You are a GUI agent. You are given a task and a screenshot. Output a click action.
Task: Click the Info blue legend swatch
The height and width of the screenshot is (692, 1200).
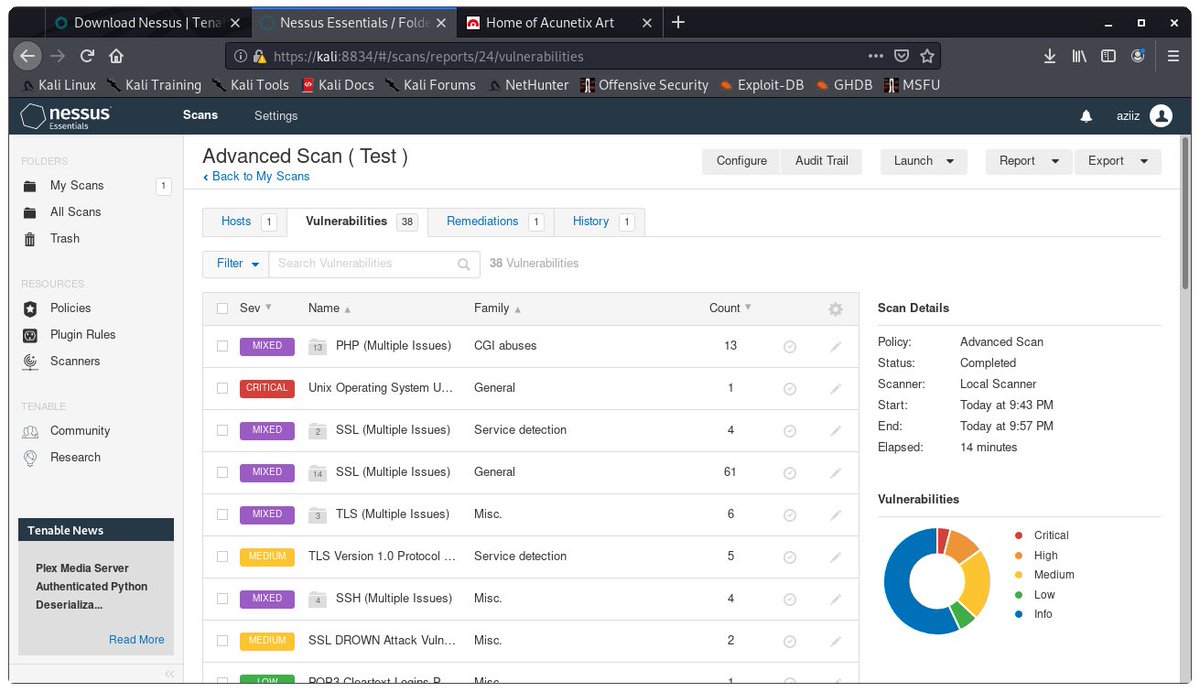coord(1018,614)
